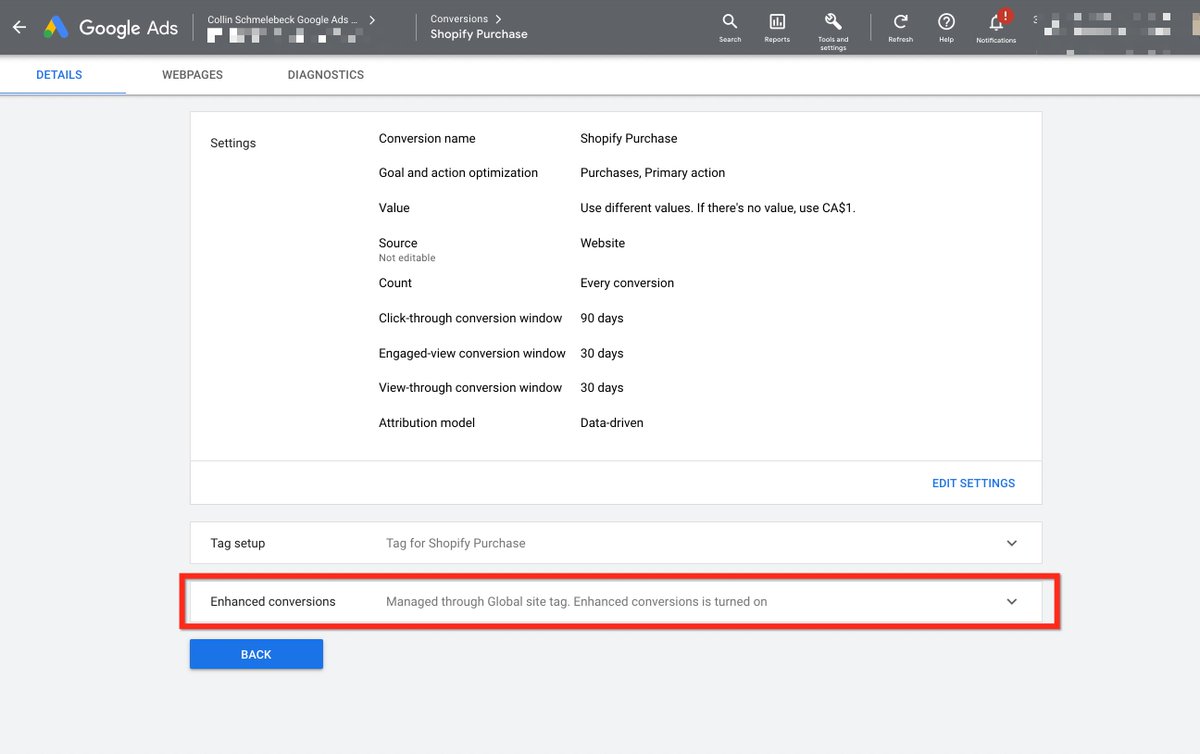
Task: Click the Shopify Purchase breadcrumb title
Action: pos(479,34)
